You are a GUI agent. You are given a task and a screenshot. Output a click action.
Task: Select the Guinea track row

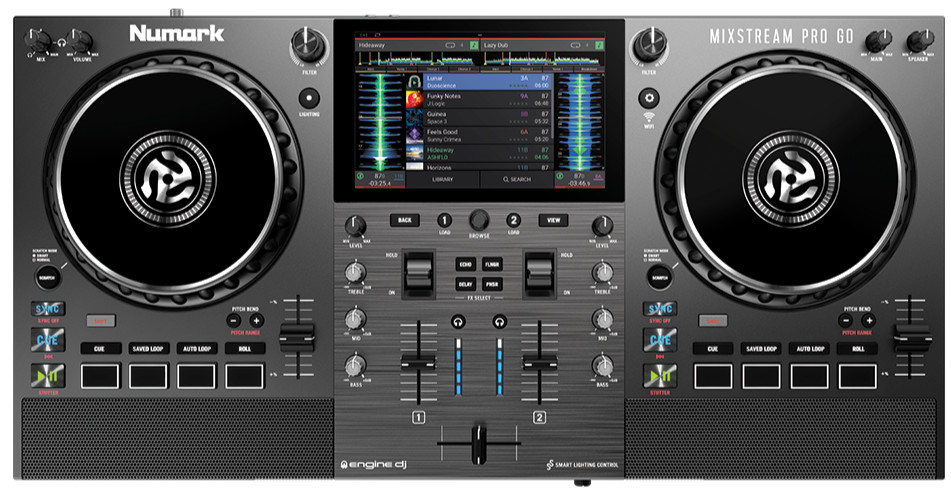(479, 118)
